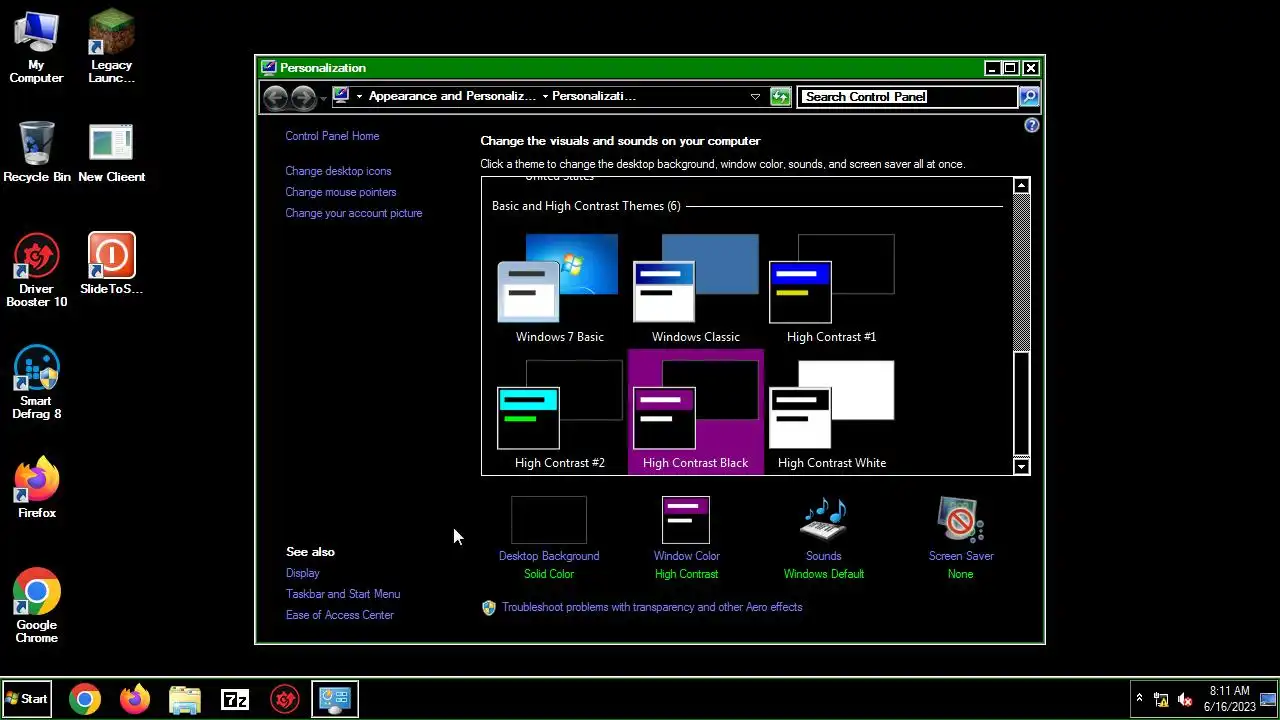Click the Help question mark icon
This screenshot has height=720, width=1280.
(1031, 125)
